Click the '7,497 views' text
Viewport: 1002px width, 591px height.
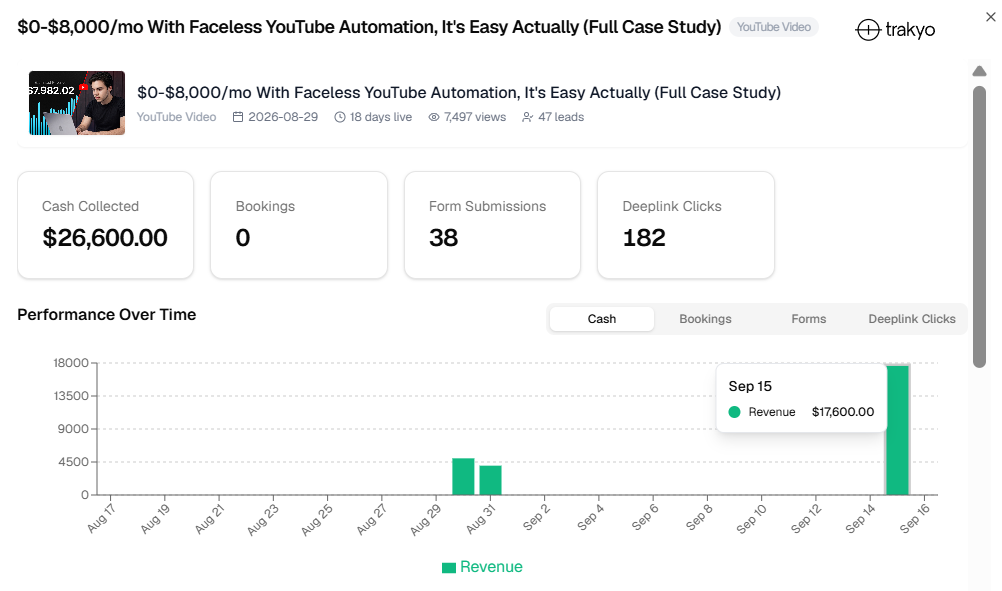click(x=475, y=117)
